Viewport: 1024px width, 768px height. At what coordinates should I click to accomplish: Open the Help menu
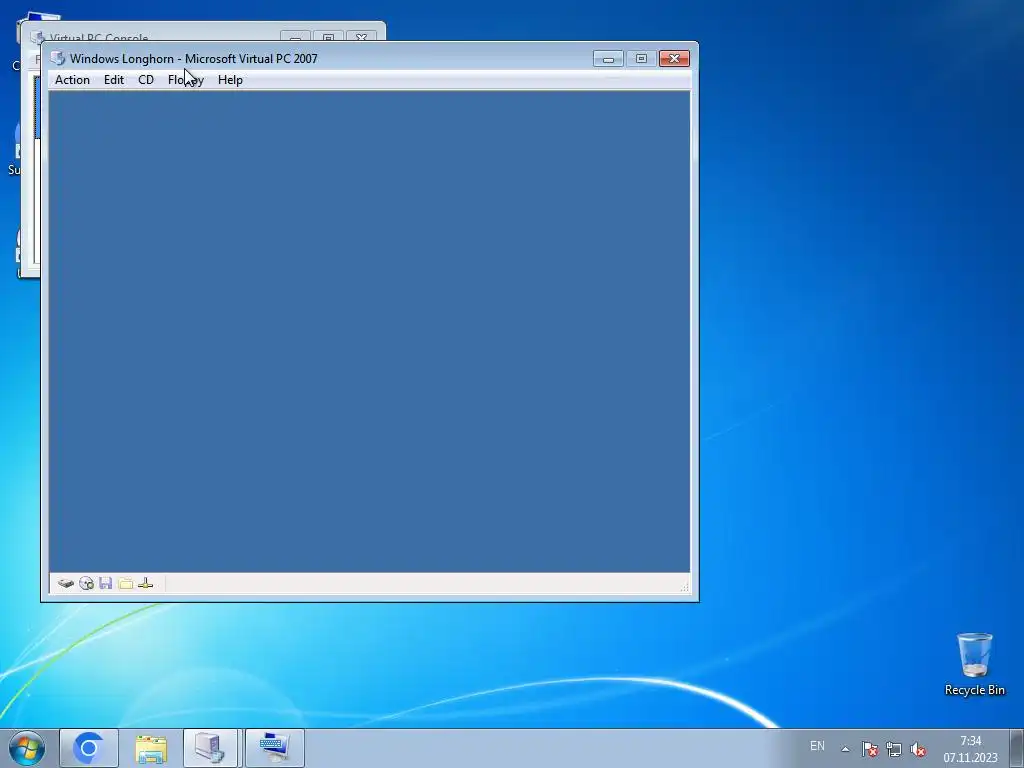click(x=230, y=80)
